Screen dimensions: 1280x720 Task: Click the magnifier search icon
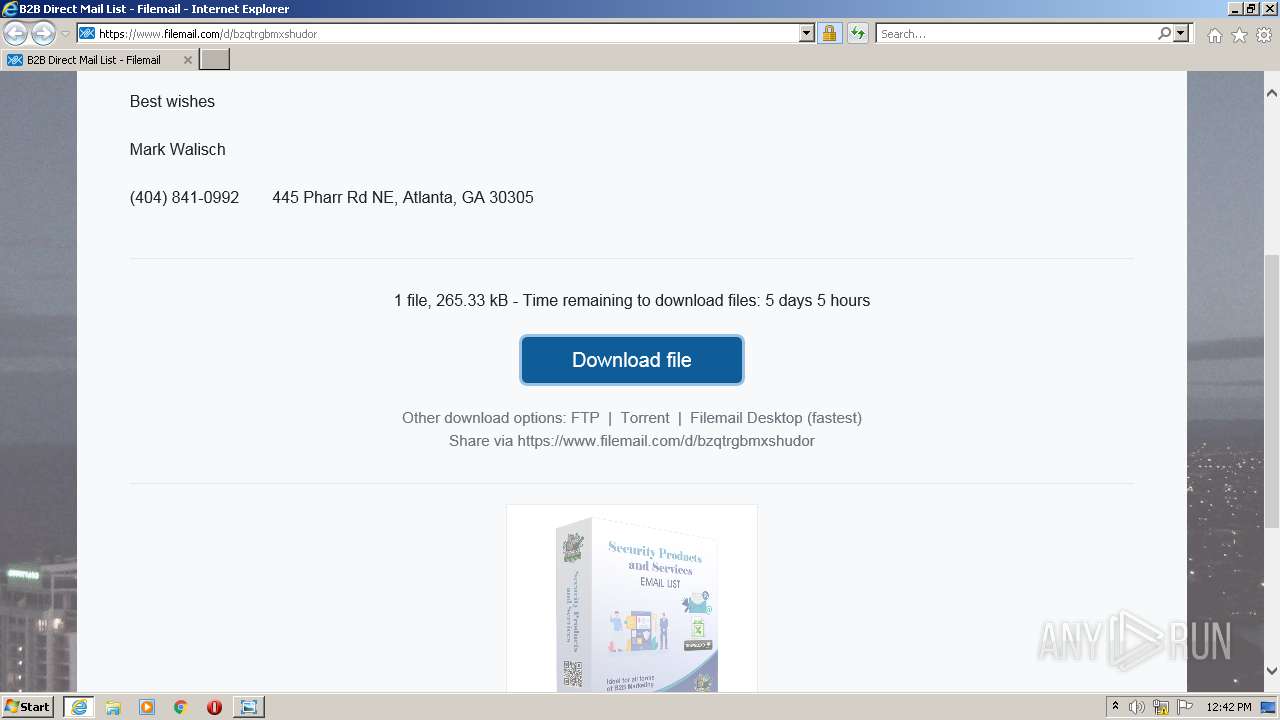click(x=1165, y=33)
